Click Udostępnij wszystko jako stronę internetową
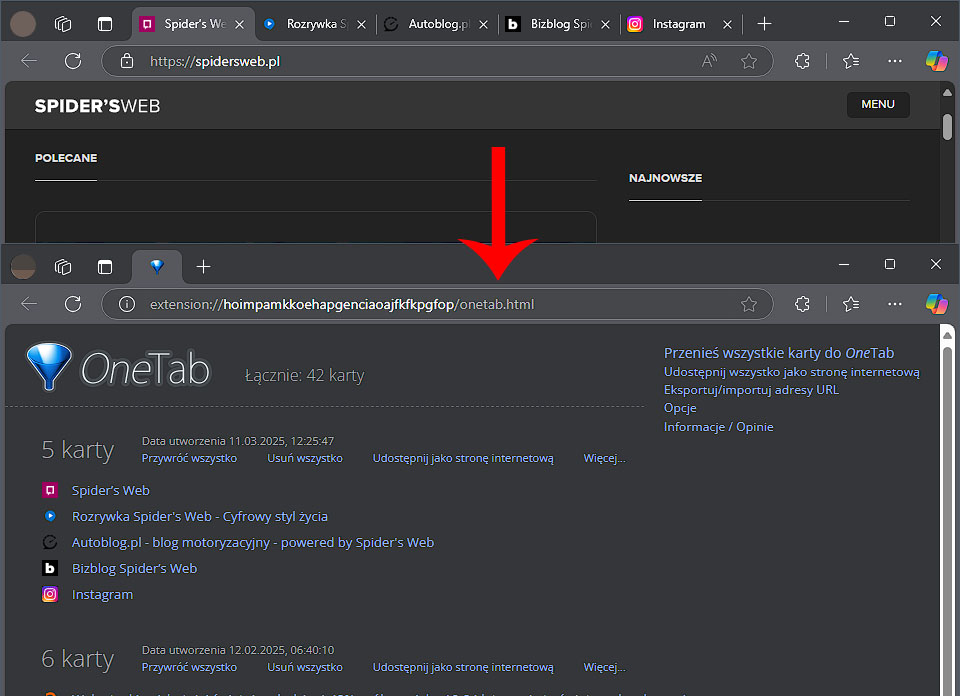 coord(792,372)
